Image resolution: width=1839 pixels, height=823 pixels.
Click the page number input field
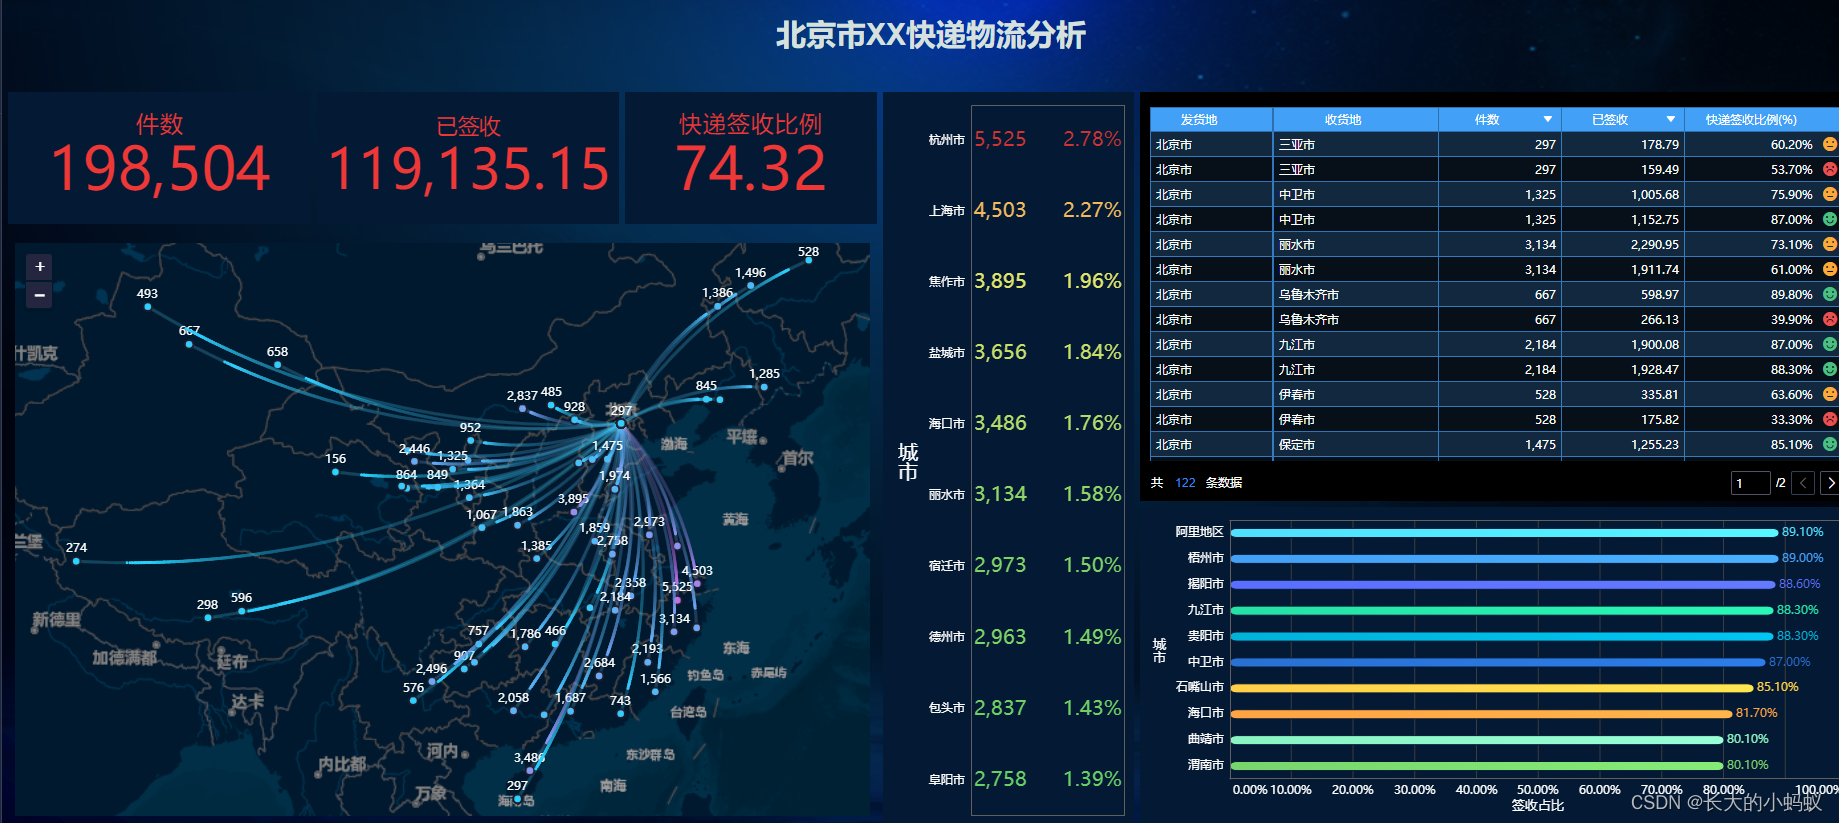tap(1750, 483)
